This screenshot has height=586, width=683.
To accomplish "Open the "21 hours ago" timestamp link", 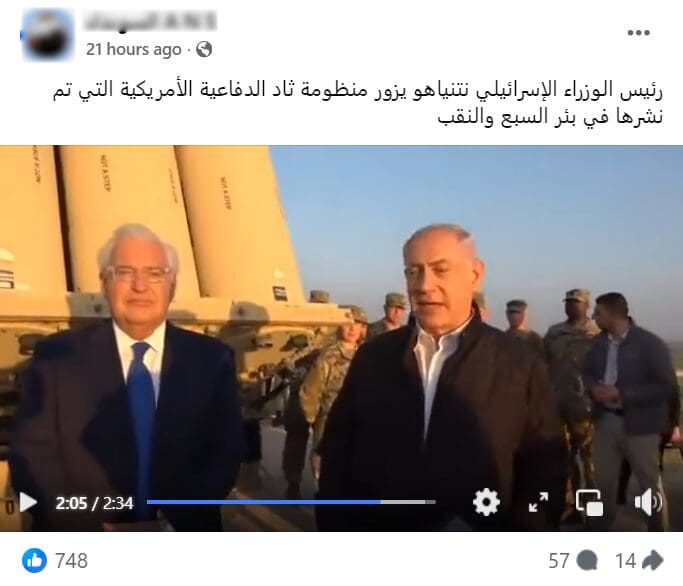I will (x=133, y=50).
